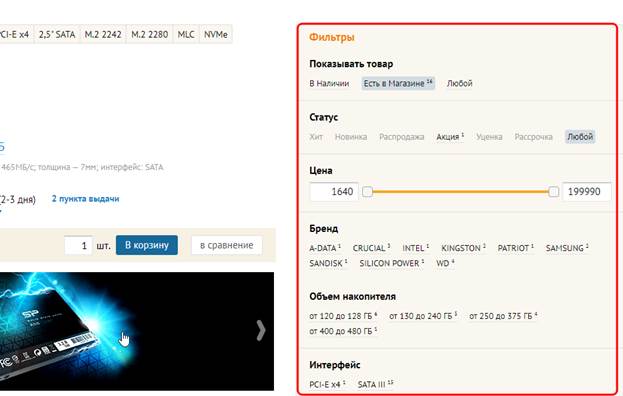Select 'Есть в Магазине' availability option

click(x=398, y=83)
